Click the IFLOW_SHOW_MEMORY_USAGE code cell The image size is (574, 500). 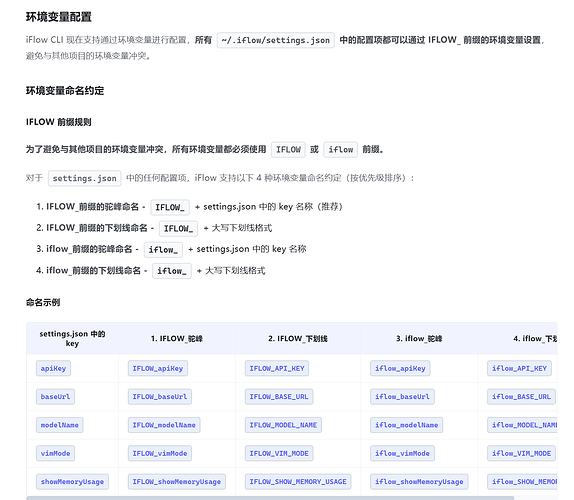point(298,482)
